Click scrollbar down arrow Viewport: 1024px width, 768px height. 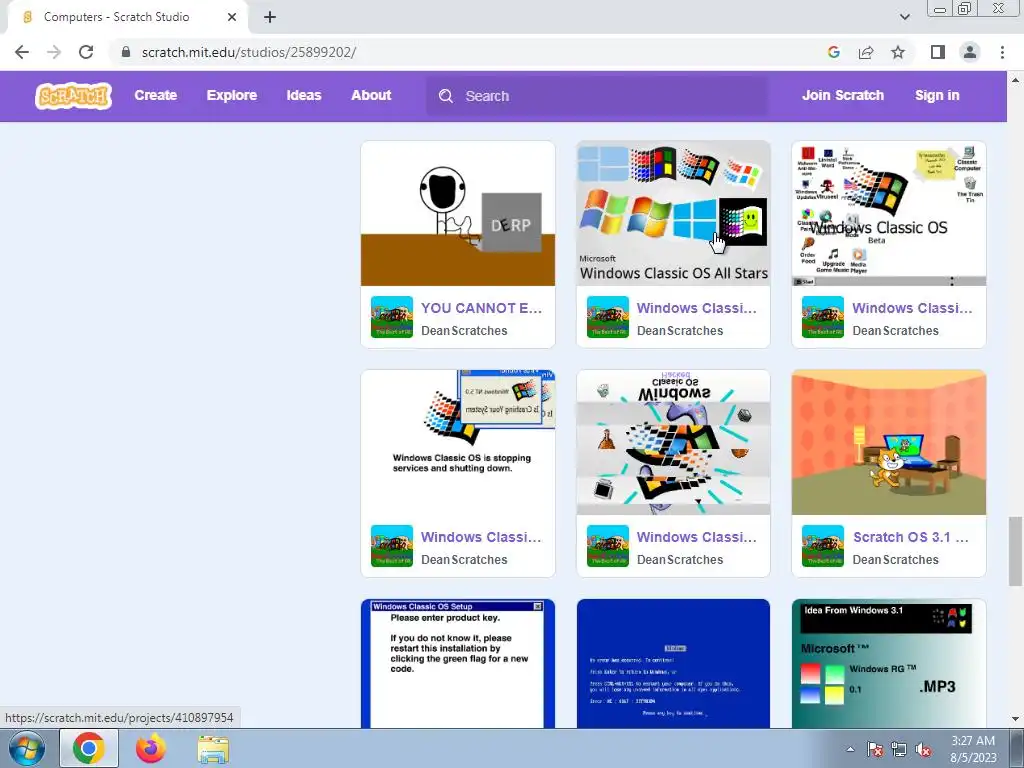(1015, 719)
